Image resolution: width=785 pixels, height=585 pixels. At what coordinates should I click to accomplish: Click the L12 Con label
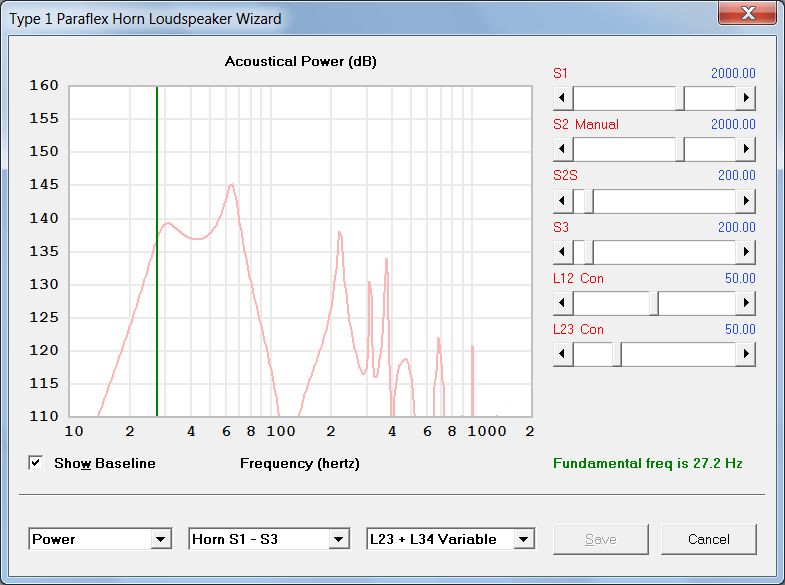click(x=578, y=278)
